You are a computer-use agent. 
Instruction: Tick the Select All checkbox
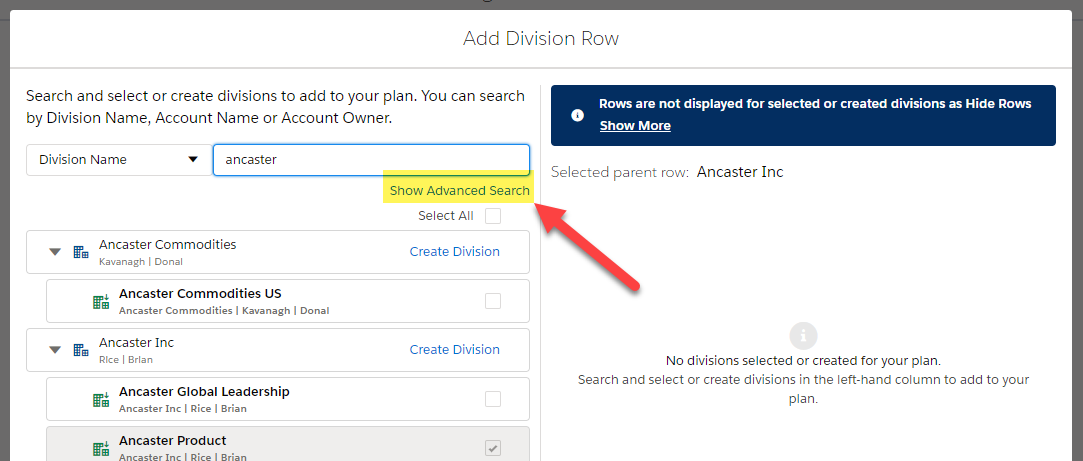coord(492,216)
